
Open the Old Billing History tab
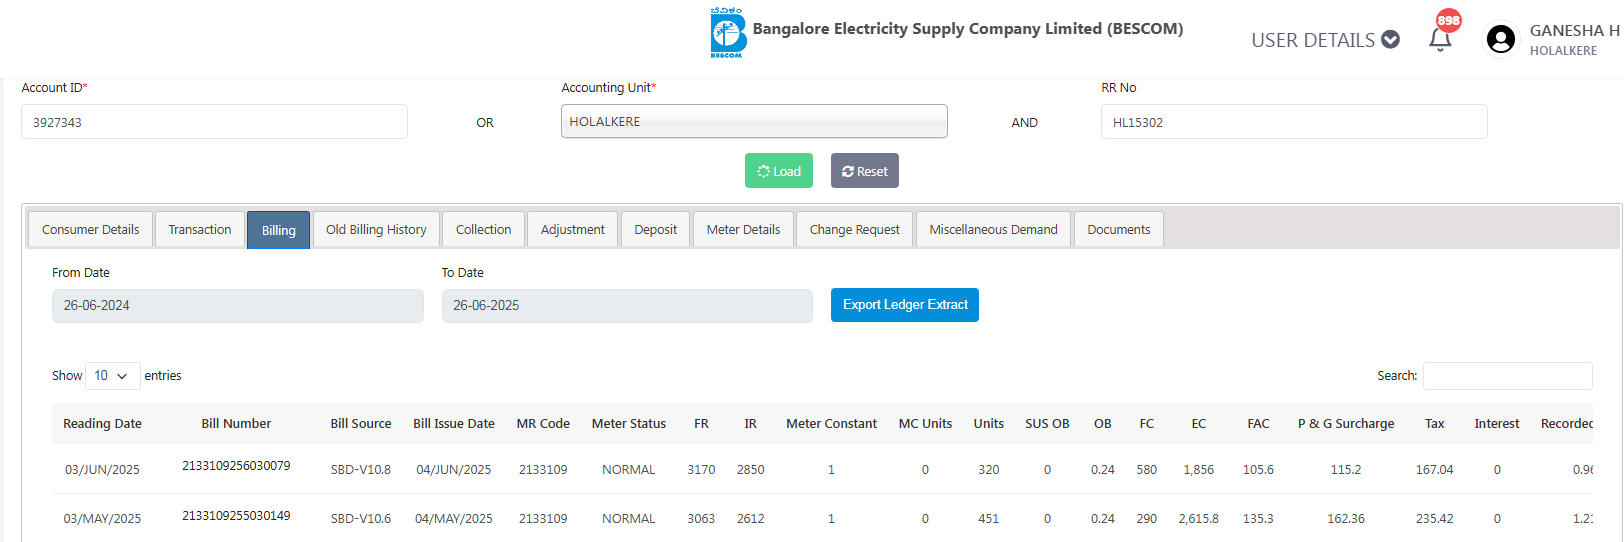[376, 230]
